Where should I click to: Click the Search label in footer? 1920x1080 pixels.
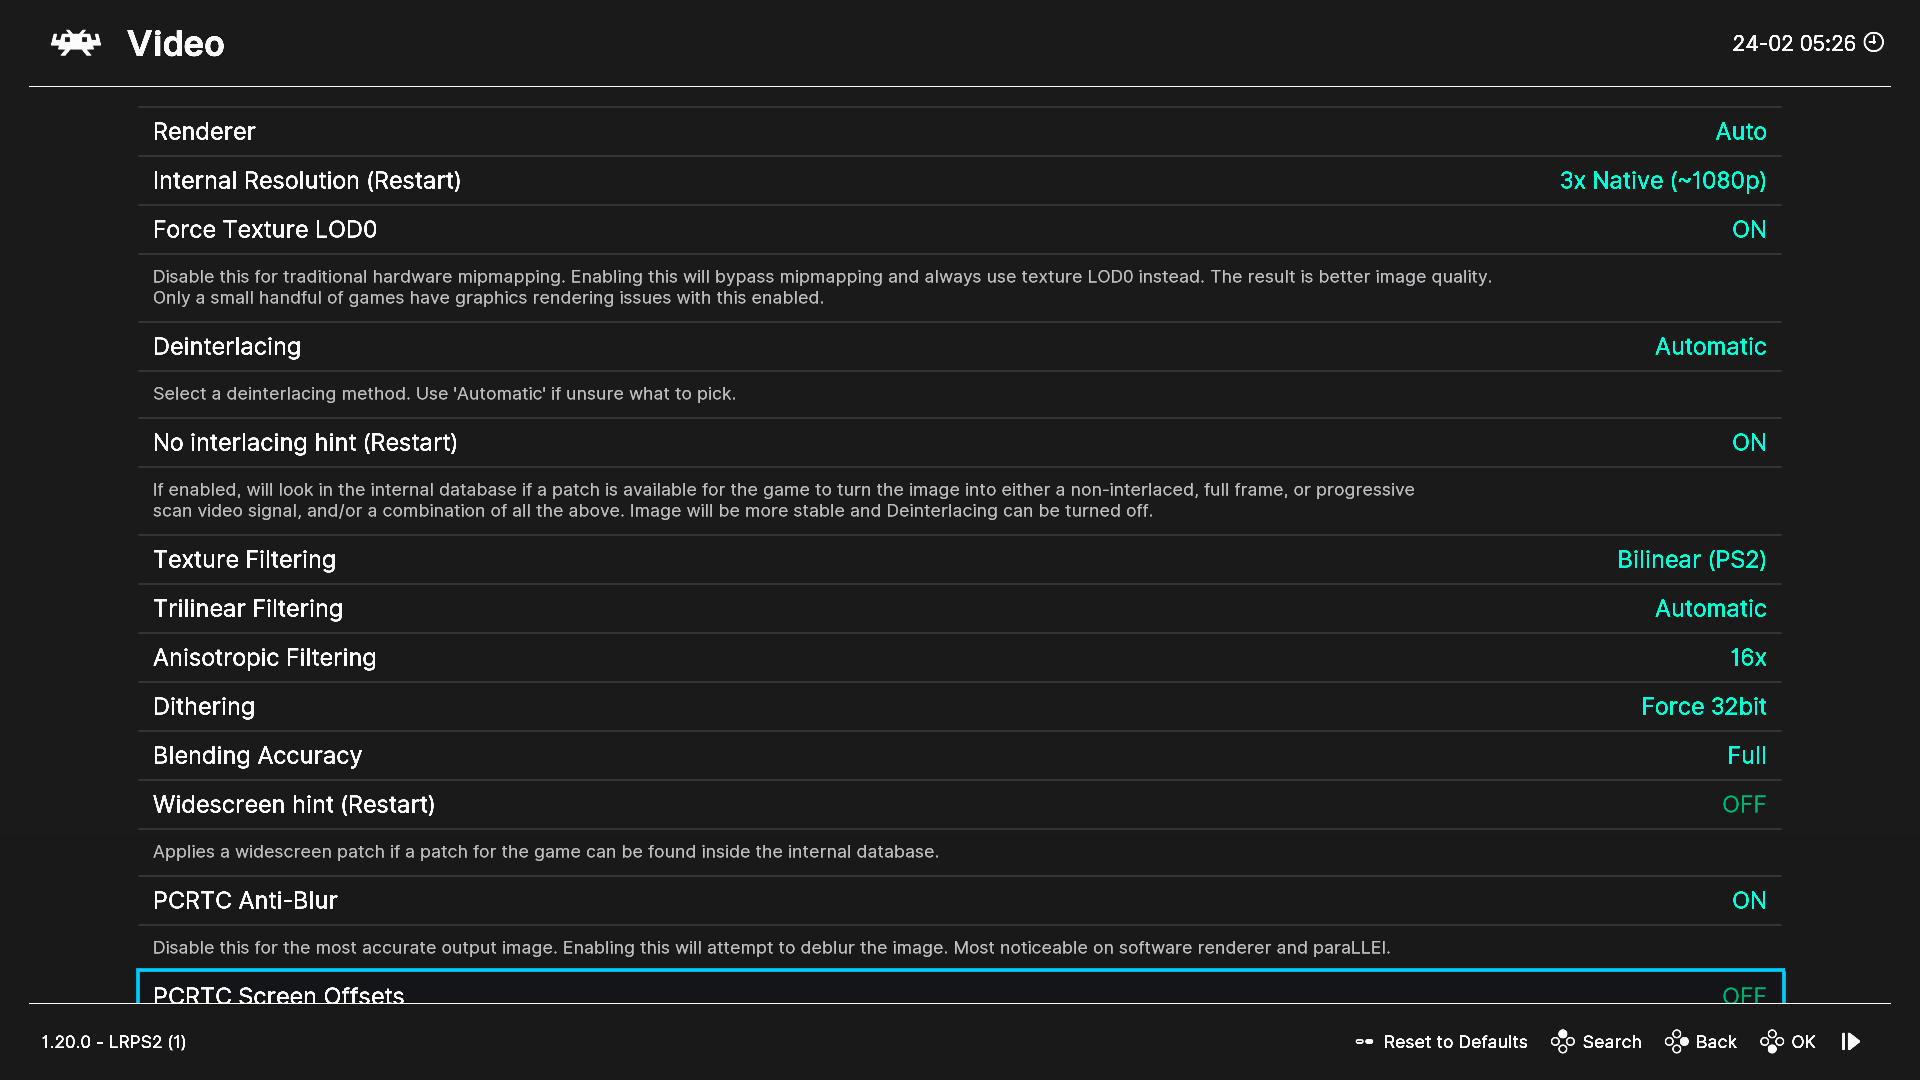tap(1612, 1042)
